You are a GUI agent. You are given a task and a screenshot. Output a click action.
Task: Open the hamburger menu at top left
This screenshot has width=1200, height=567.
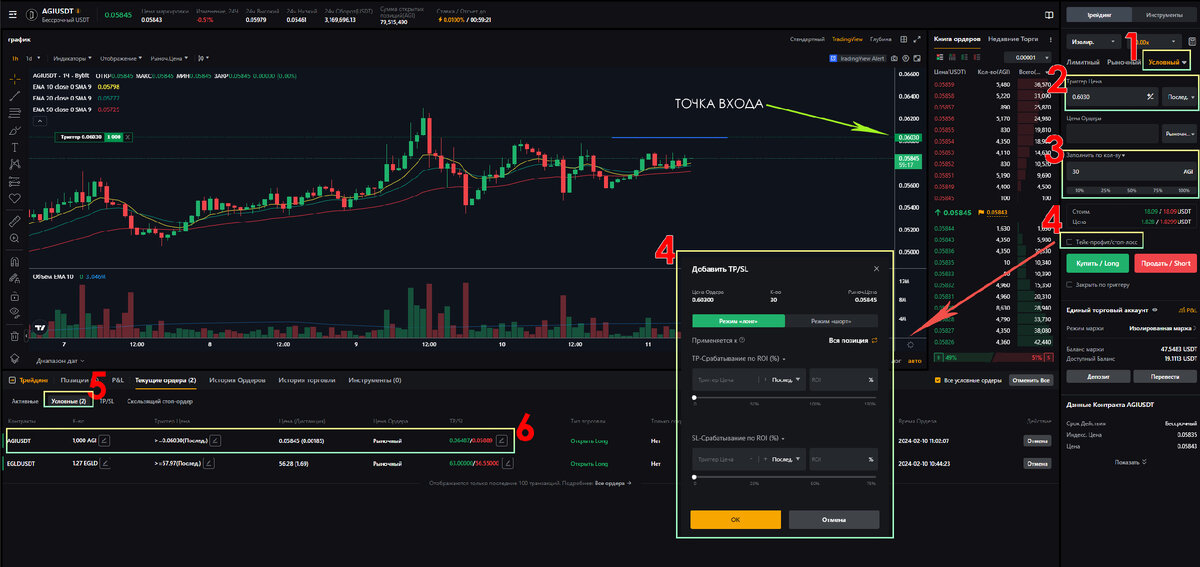(13, 14)
